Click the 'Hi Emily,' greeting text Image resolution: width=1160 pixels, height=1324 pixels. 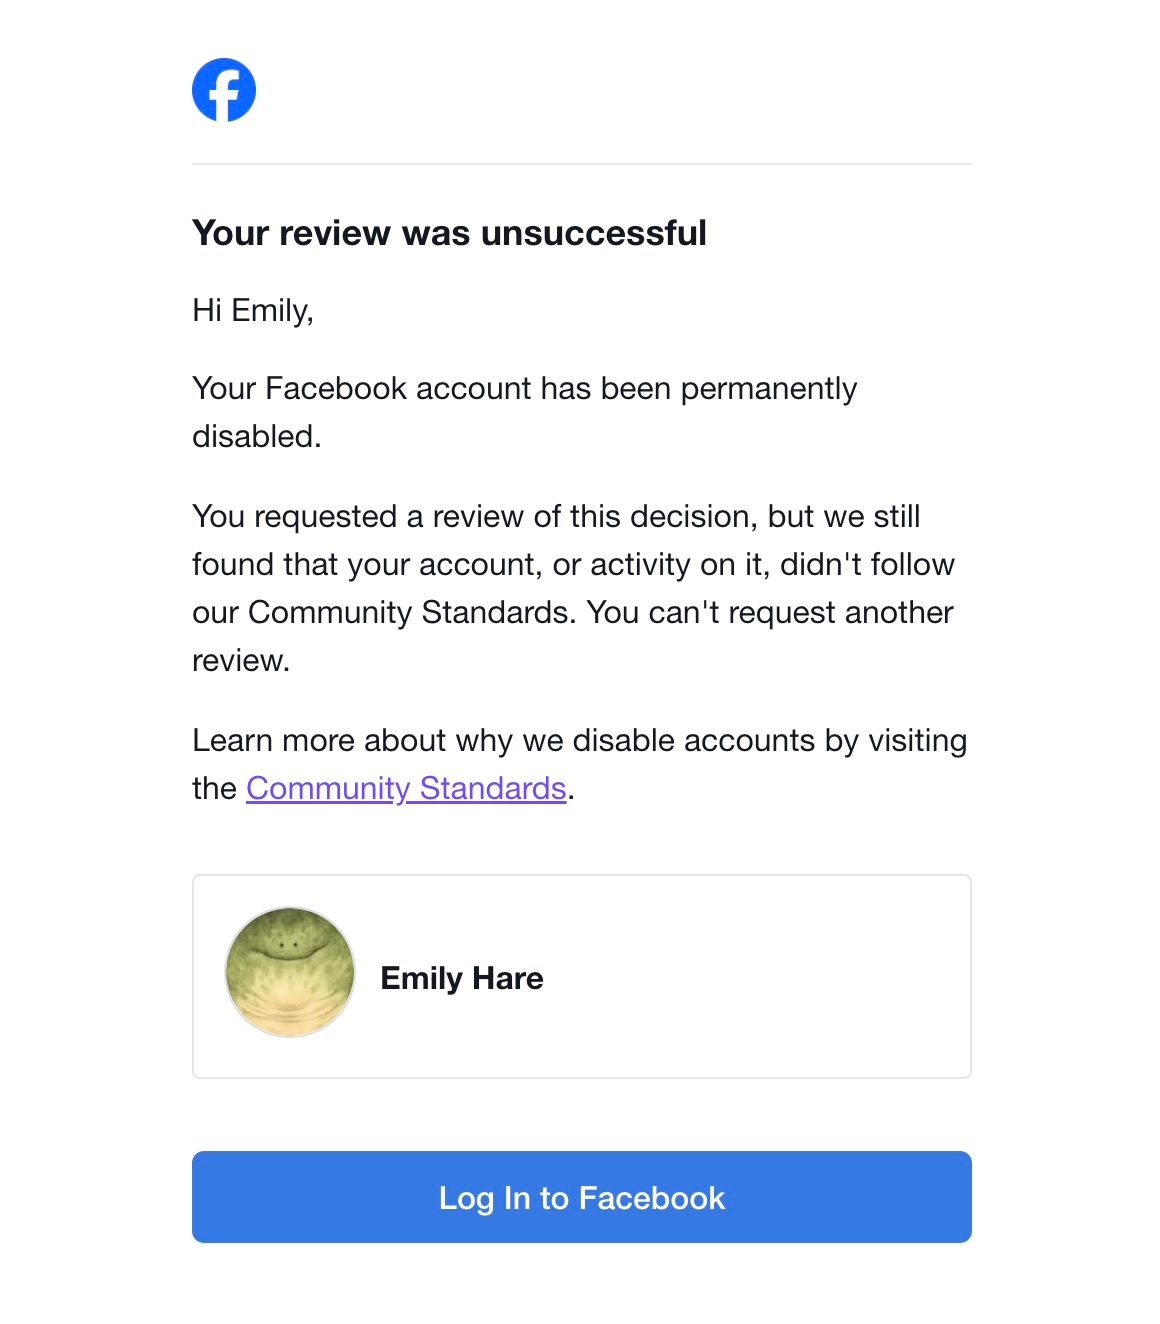253,311
